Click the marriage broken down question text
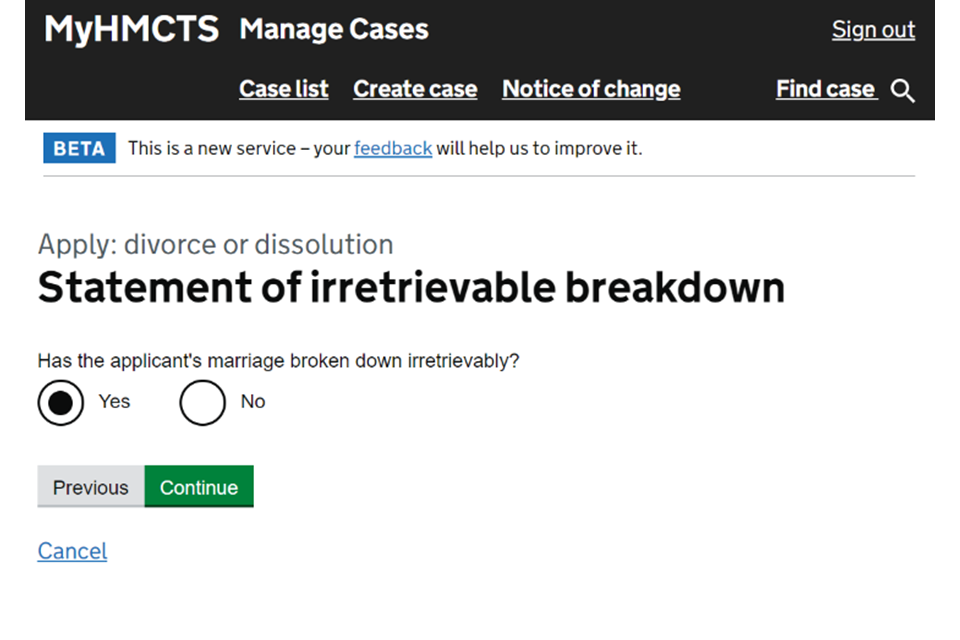This screenshot has height=640, width=960. click(279, 361)
